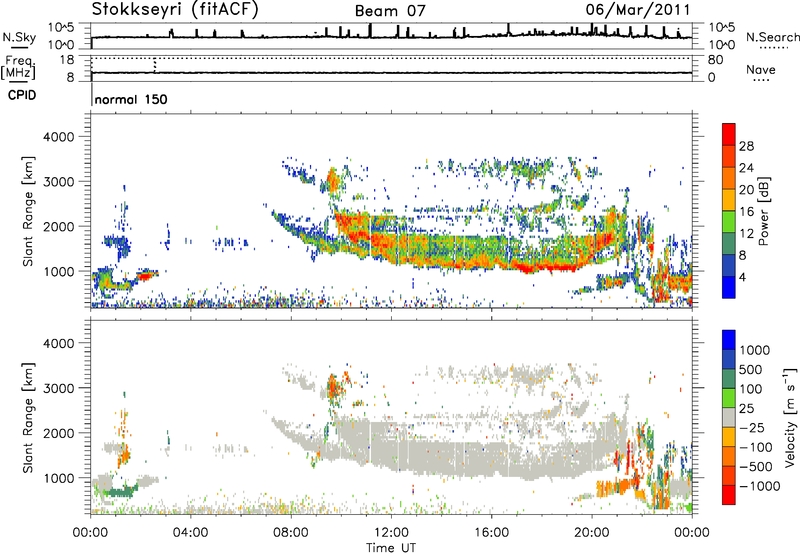Viewport: 800px width, 554px height.
Task: Click the 08:00 time tick label
Action: (291, 533)
